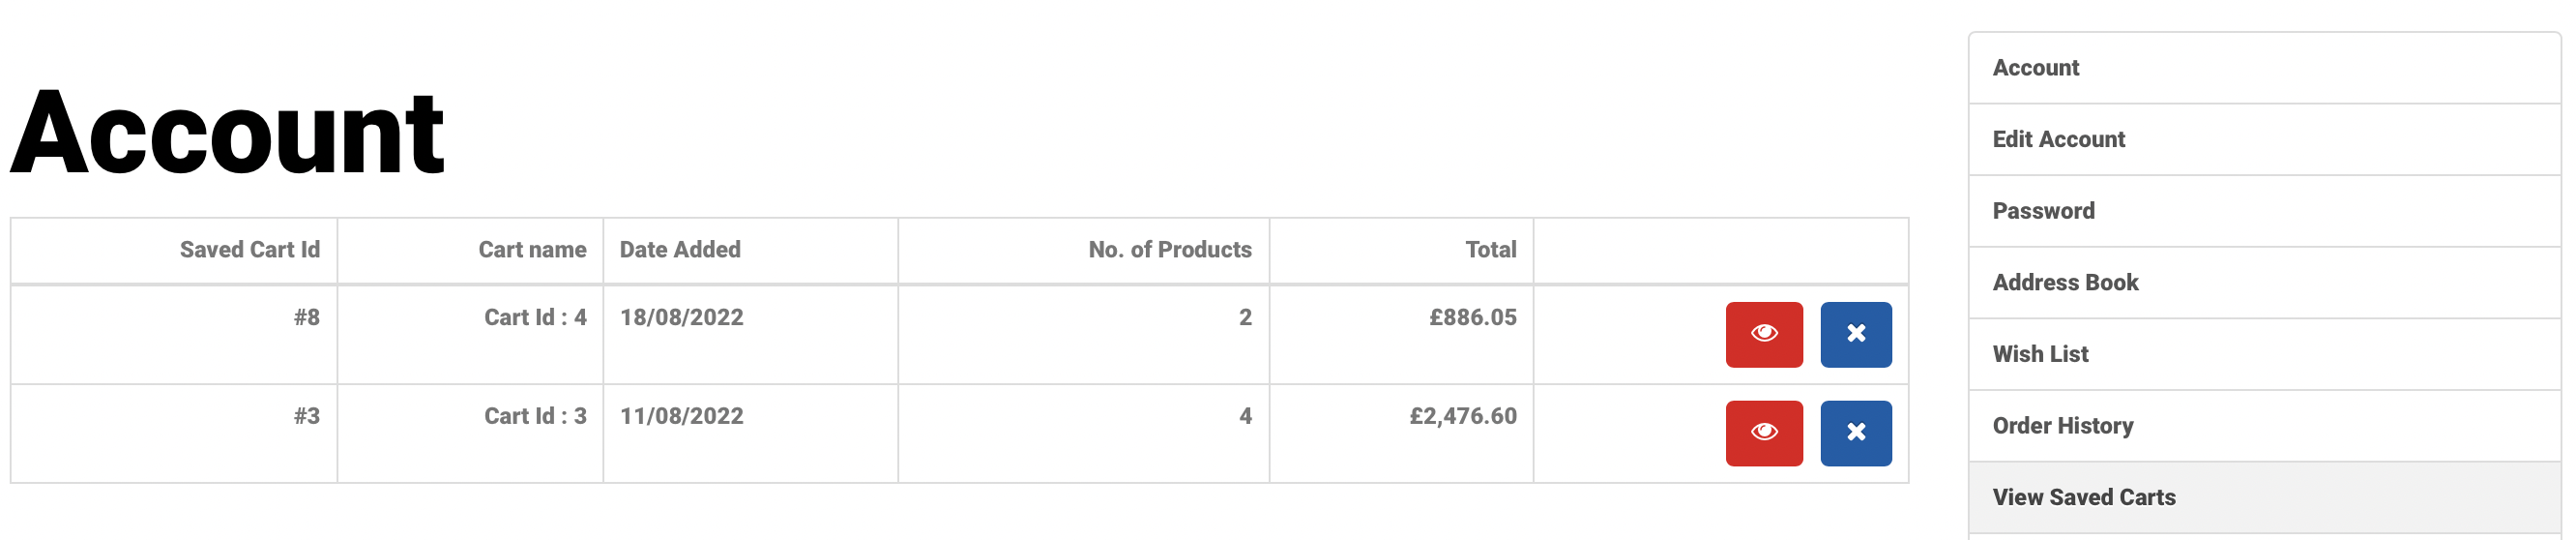Open the Wish List page
Image resolution: width=2576 pixels, height=540 pixels.
pos(2040,354)
